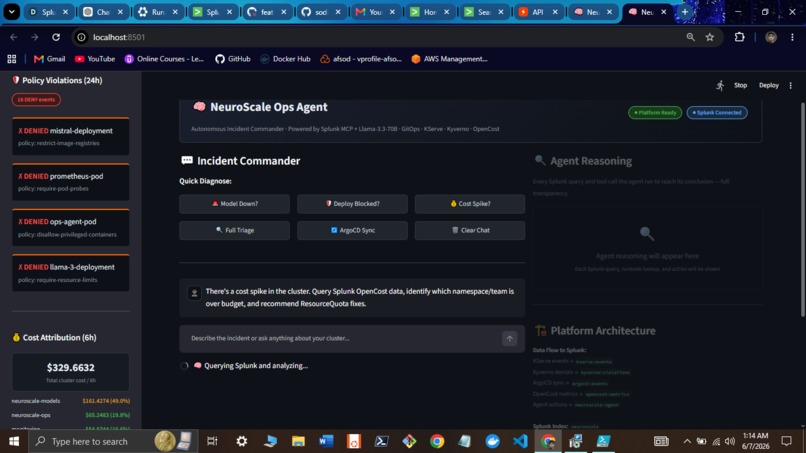Select the DENIED prometheus-pod violation card
806x453 pixels.
71,182
